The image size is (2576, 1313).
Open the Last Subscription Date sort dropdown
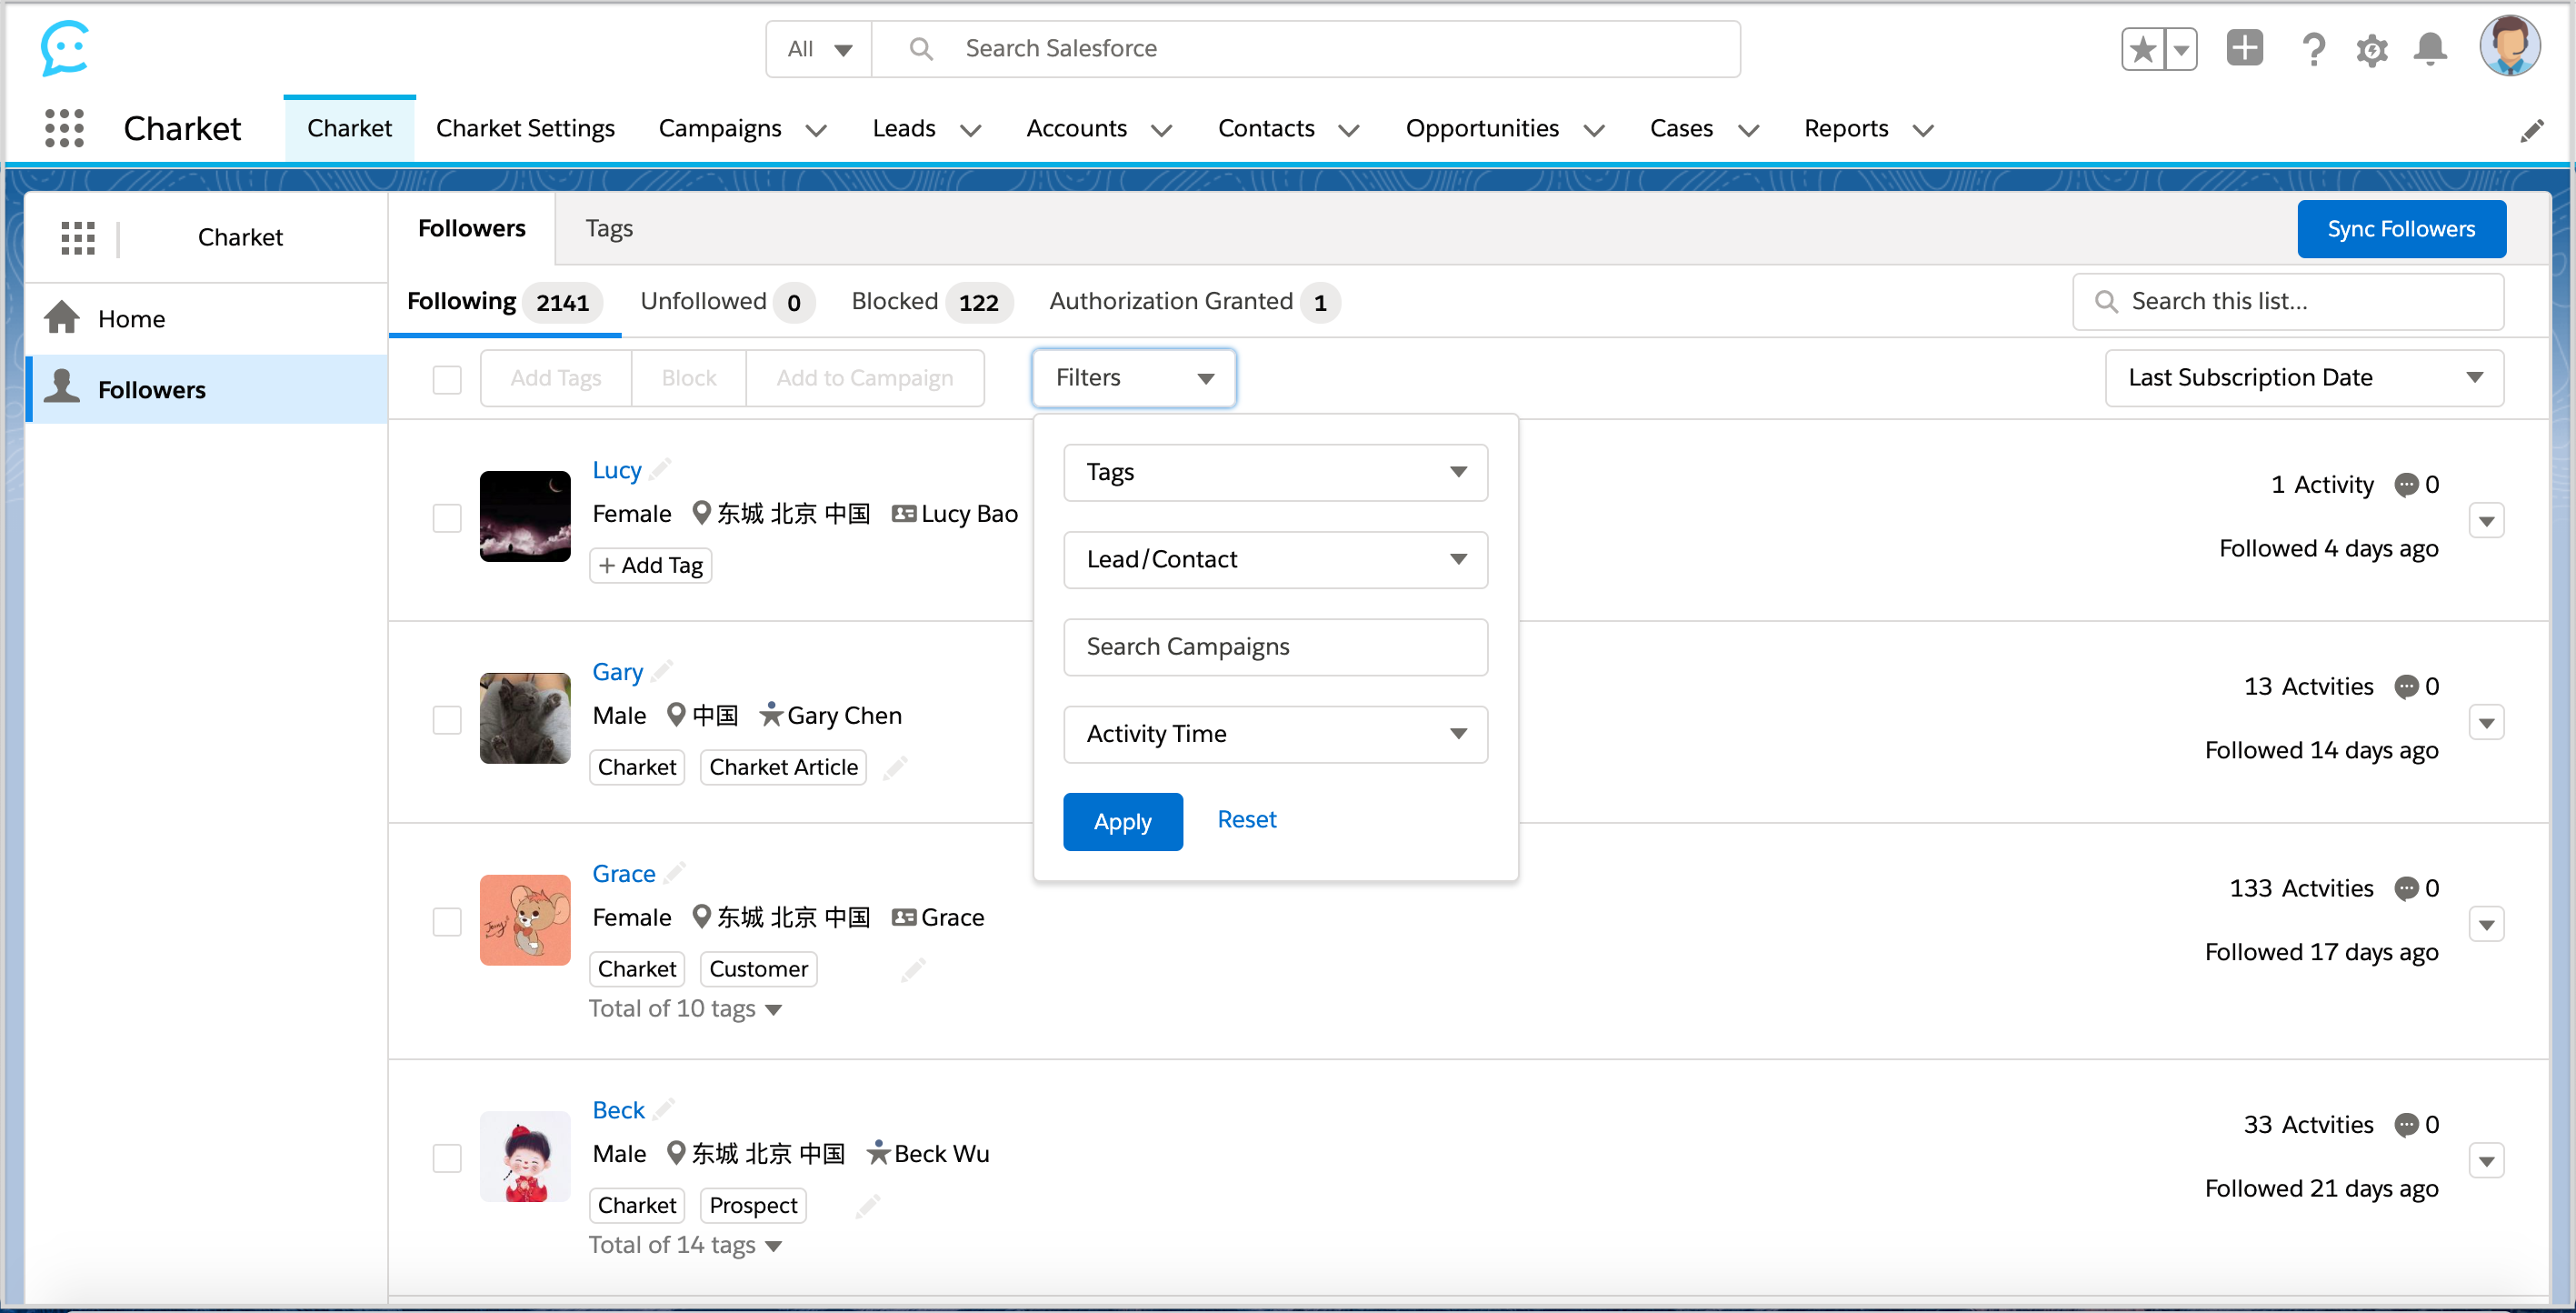coord(2304,378)
